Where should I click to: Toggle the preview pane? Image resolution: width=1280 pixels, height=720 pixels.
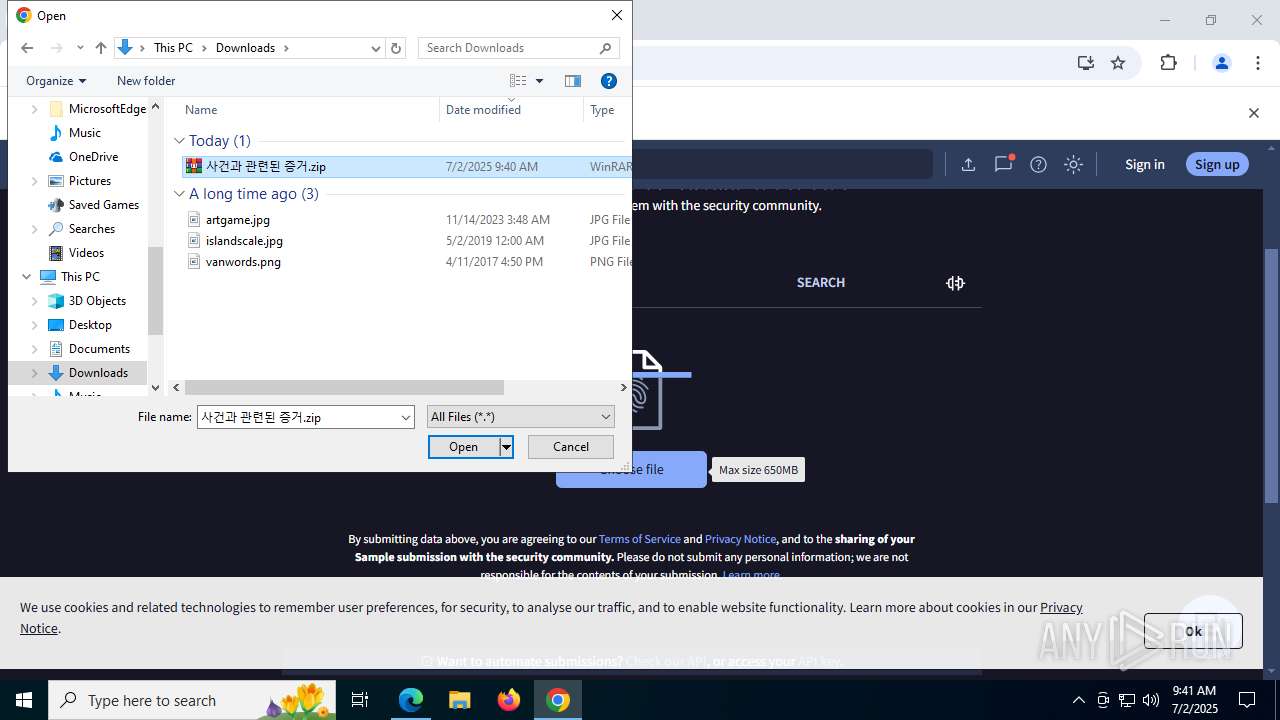[x=573, y=81]
